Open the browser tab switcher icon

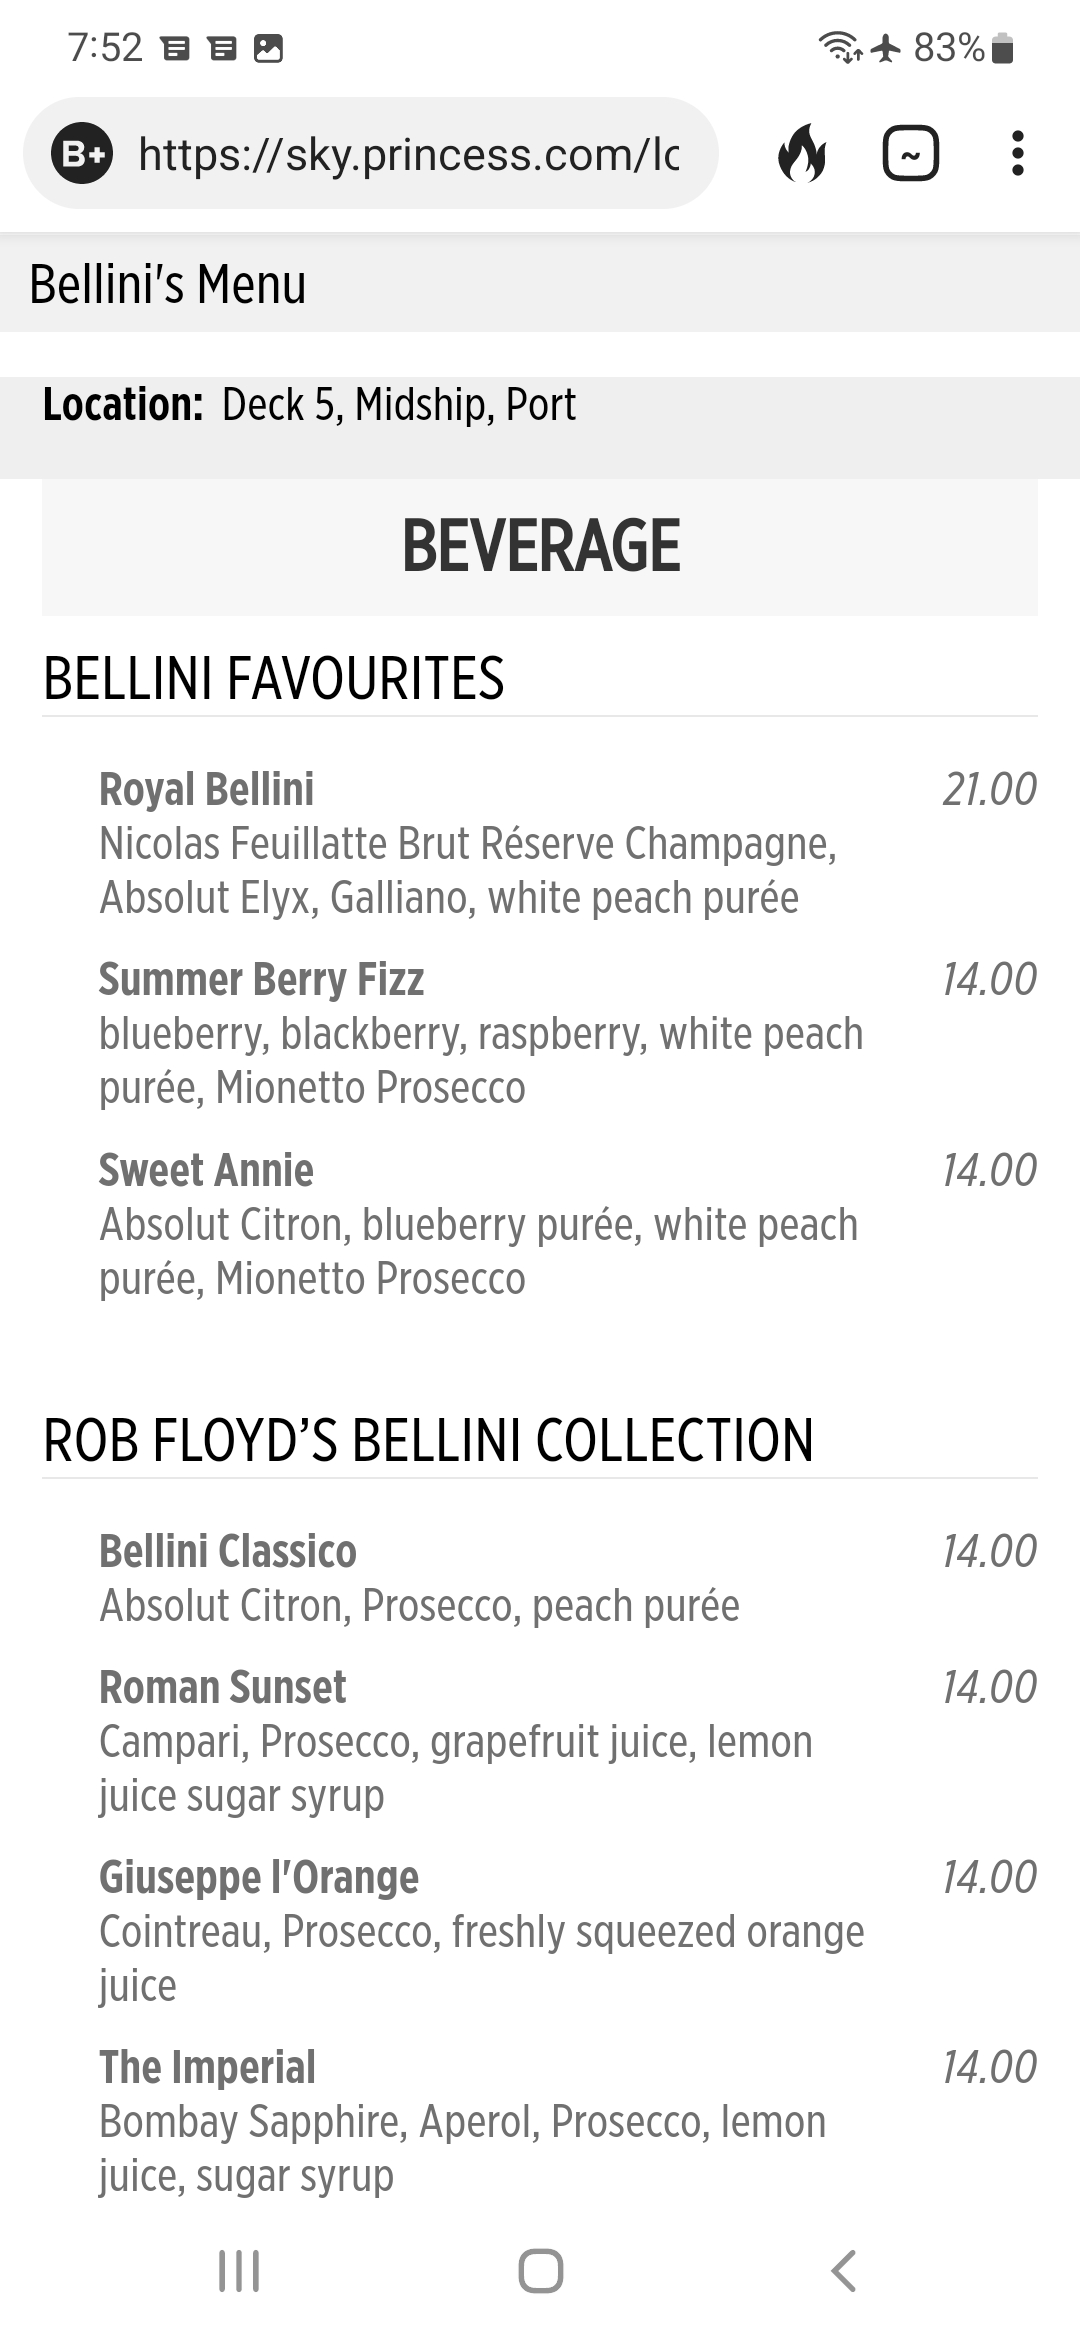(x=910, y=154)
